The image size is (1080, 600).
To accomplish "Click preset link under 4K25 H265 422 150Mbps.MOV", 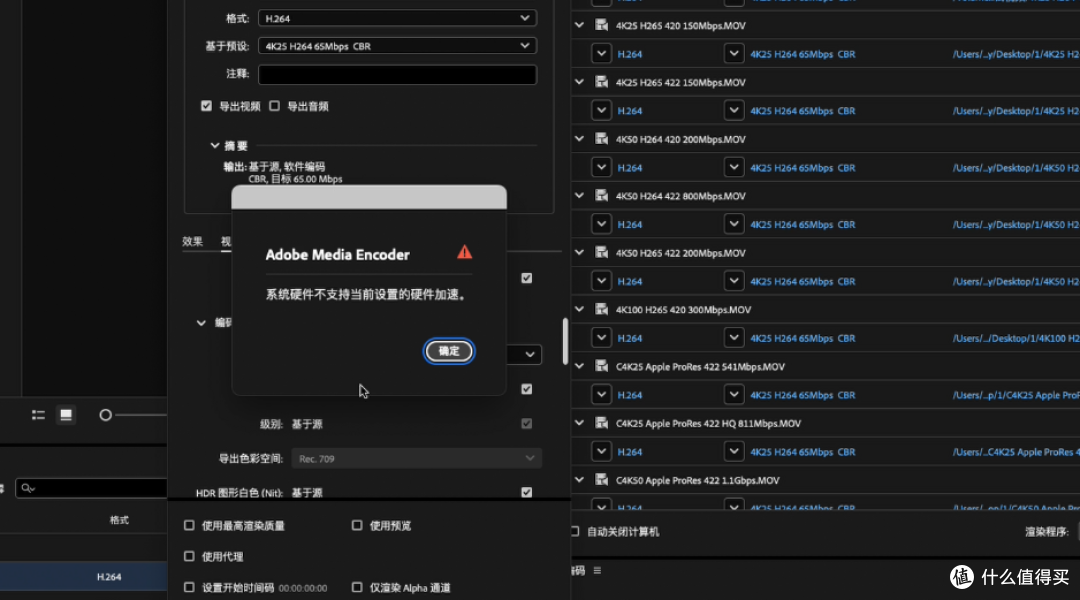I will point(802,111).
